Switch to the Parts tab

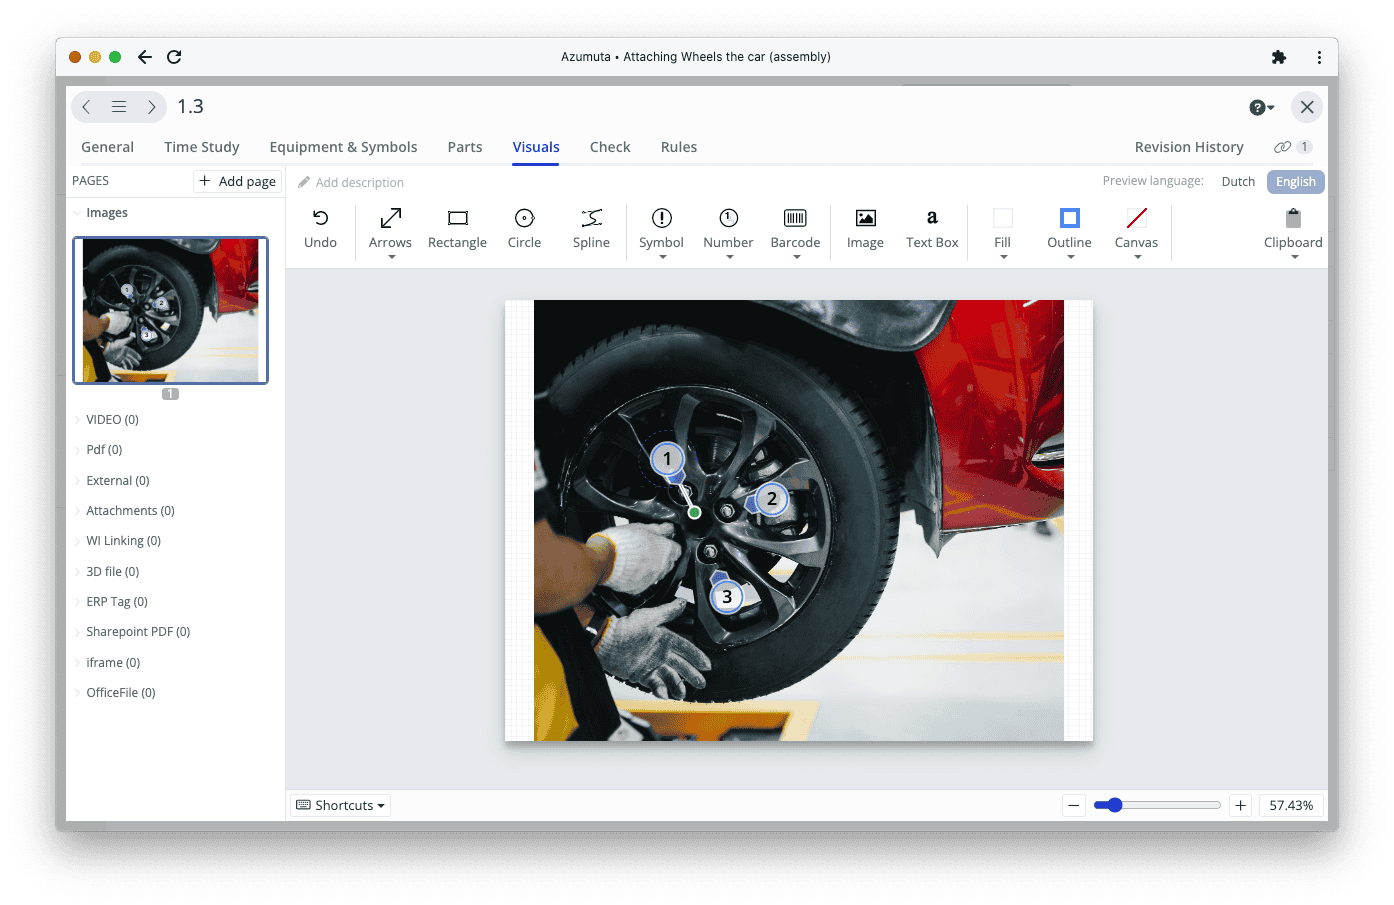[464, 147]
